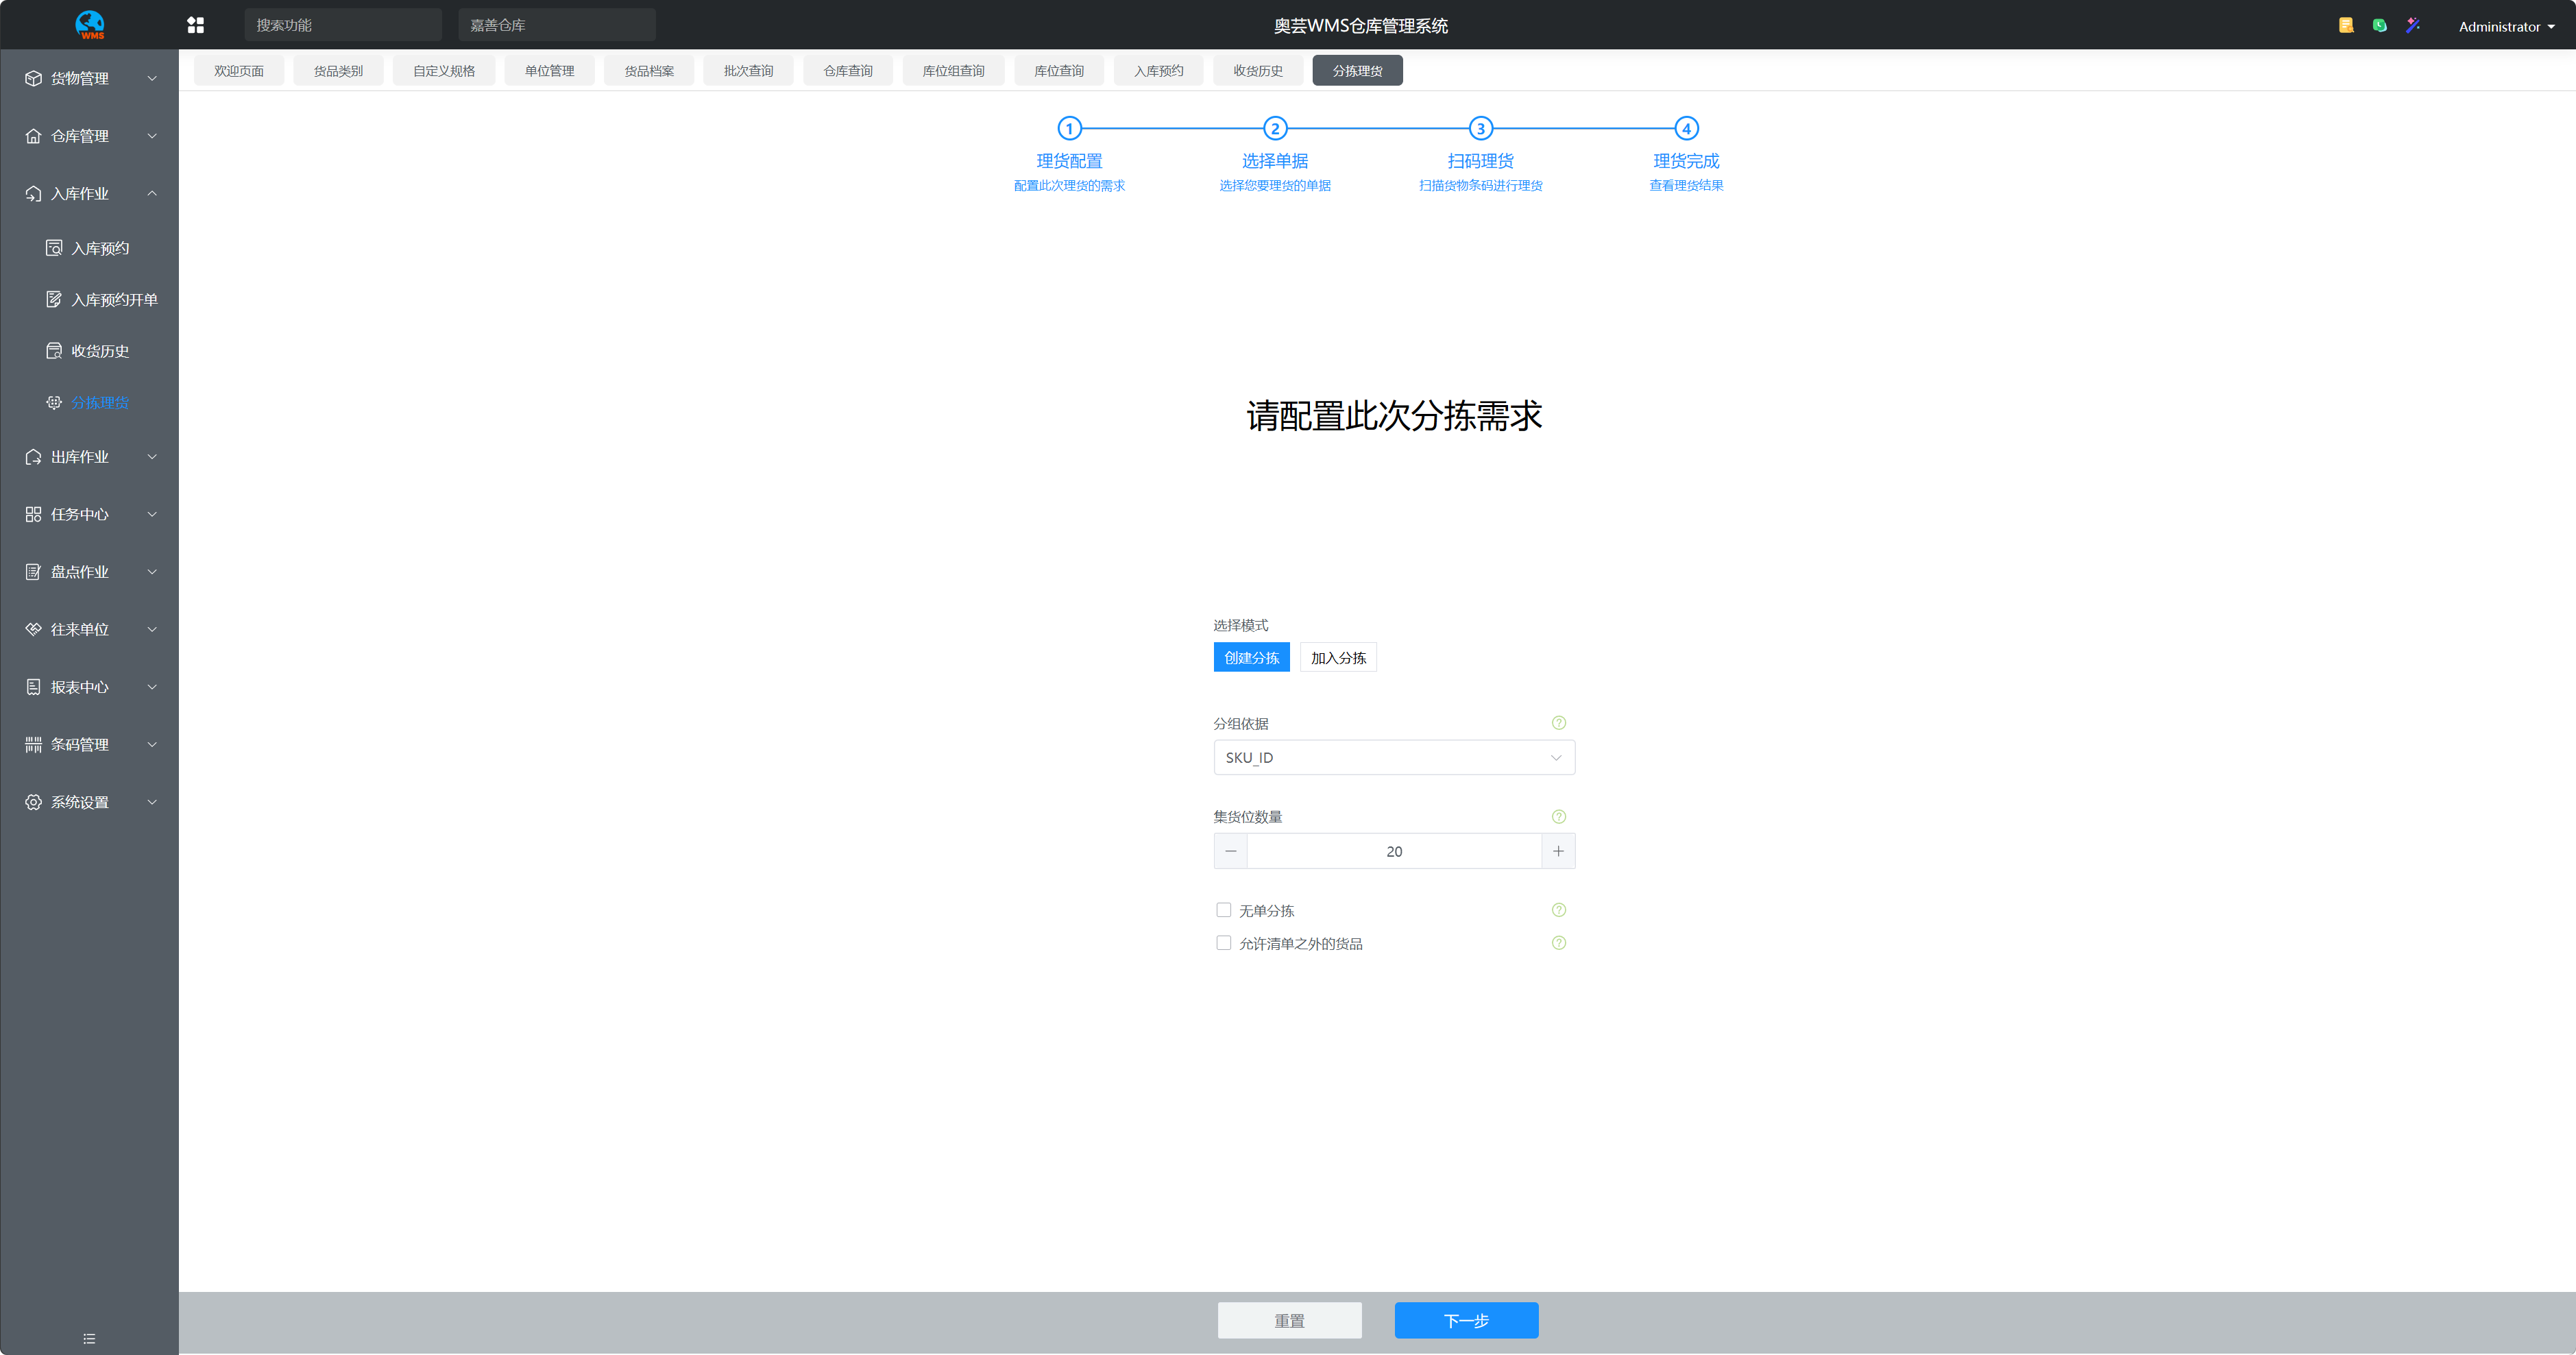Click help icon next to 分组依据
This screenshot has width=2576, height=1355.
tap(1558, 723)
